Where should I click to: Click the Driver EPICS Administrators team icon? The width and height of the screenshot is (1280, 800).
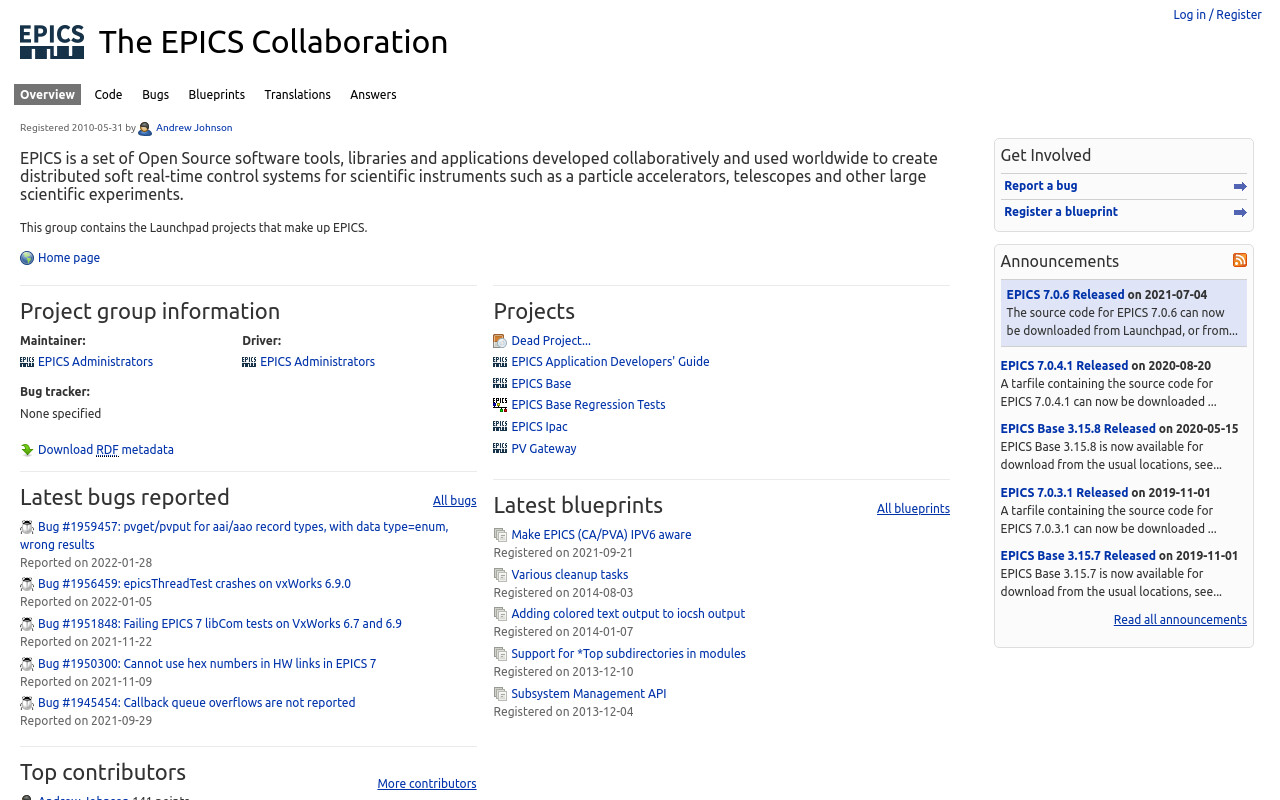[249, 362]
